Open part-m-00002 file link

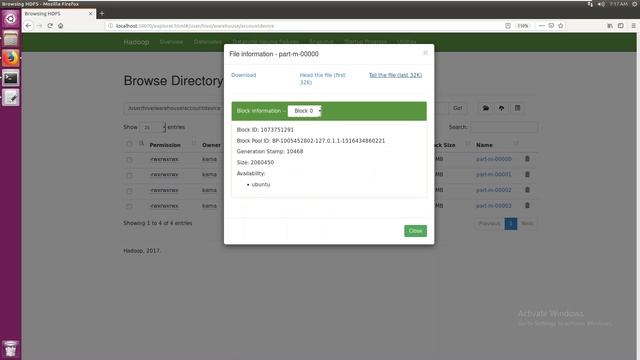493,190
